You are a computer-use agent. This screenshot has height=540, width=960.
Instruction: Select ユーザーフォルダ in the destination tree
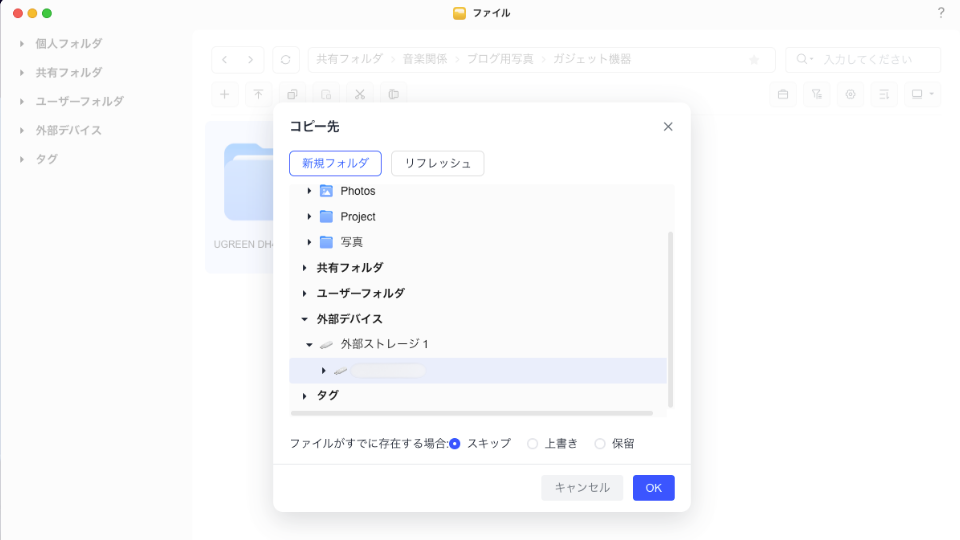pos(360,294)
